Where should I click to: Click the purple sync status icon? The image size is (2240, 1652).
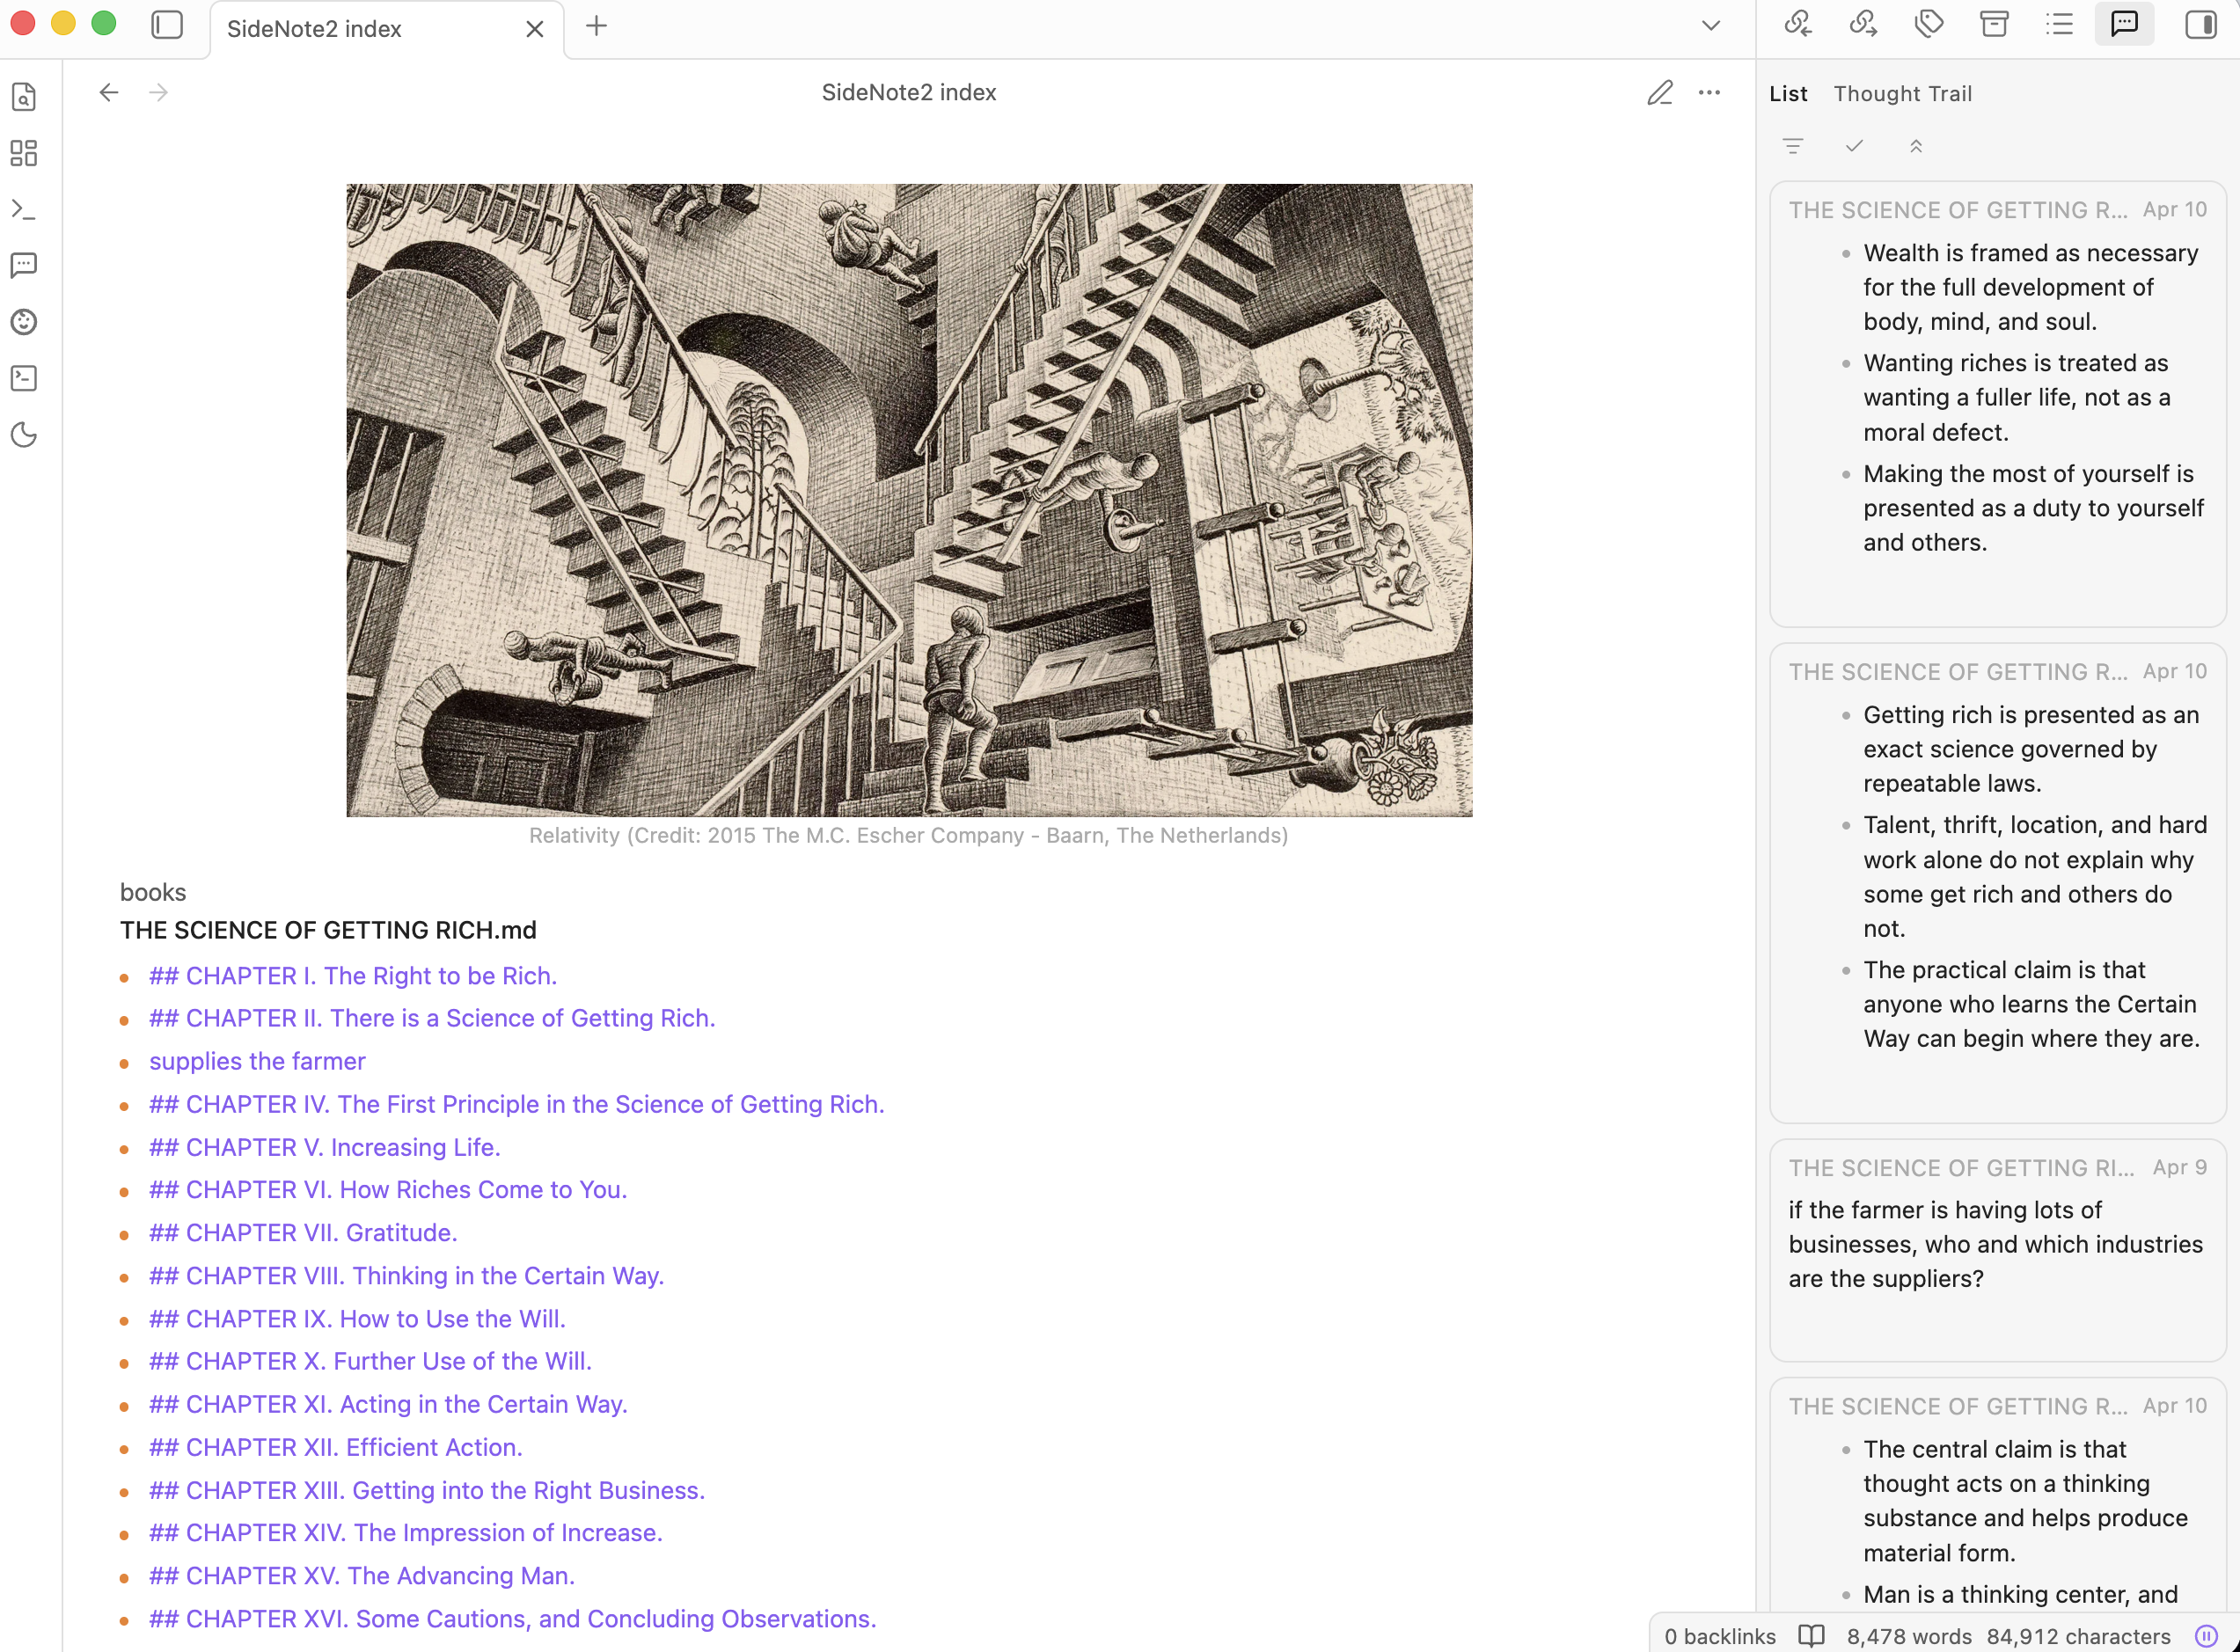tap(2204, 1636)
